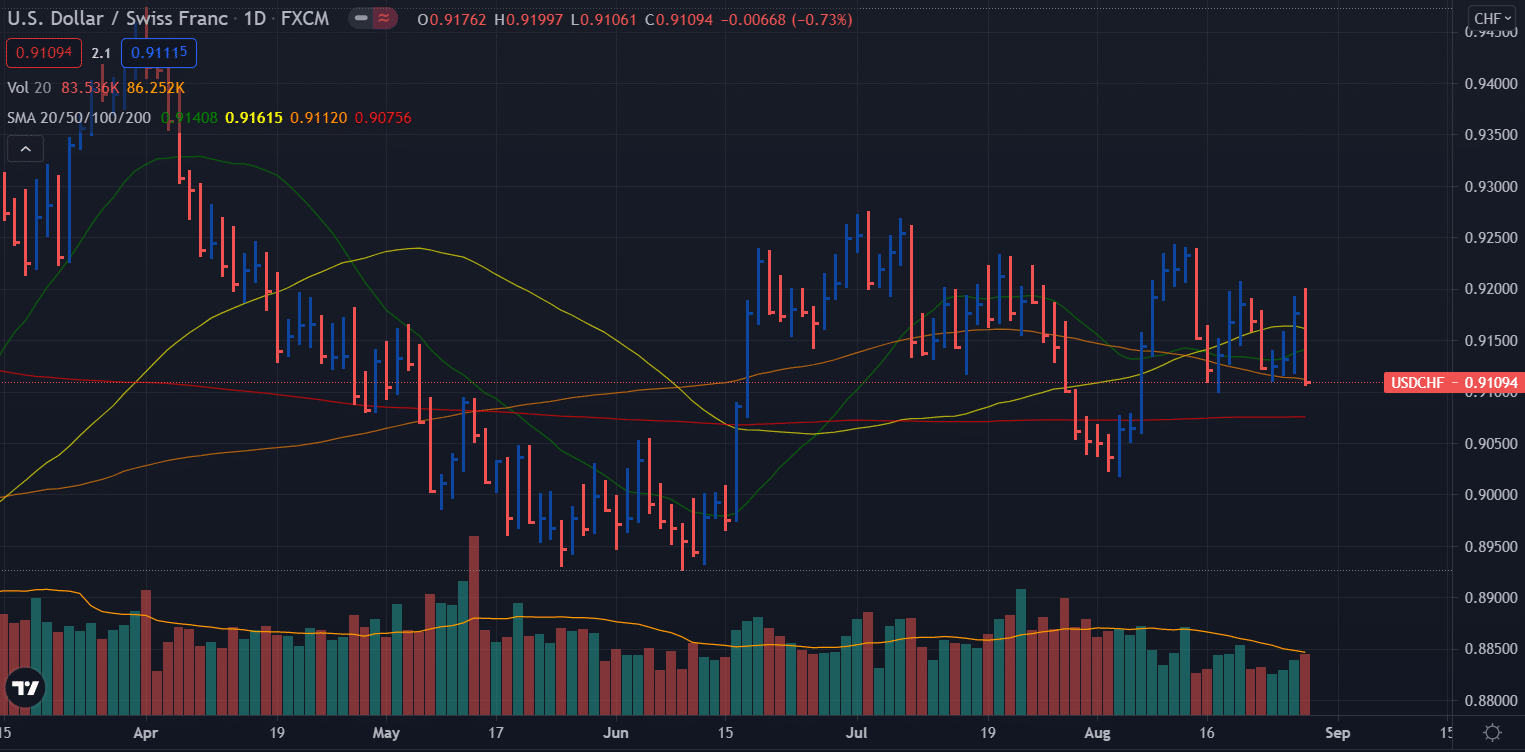This screenshot has width=1525, height=752.
Task: Click the USDCHF price flag on the right axis
Action: click(x=1452, y=383)
